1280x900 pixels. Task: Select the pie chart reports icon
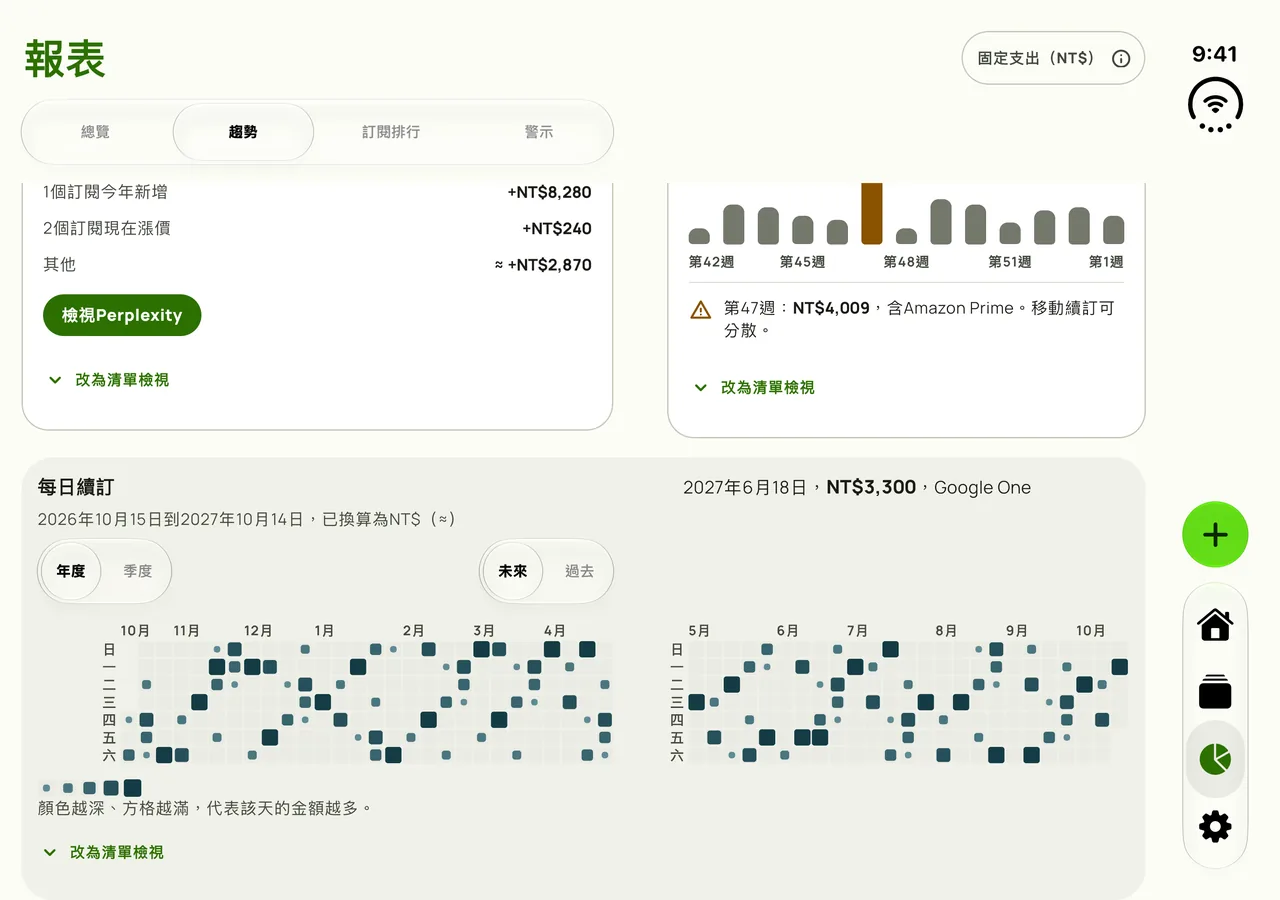1215,759
